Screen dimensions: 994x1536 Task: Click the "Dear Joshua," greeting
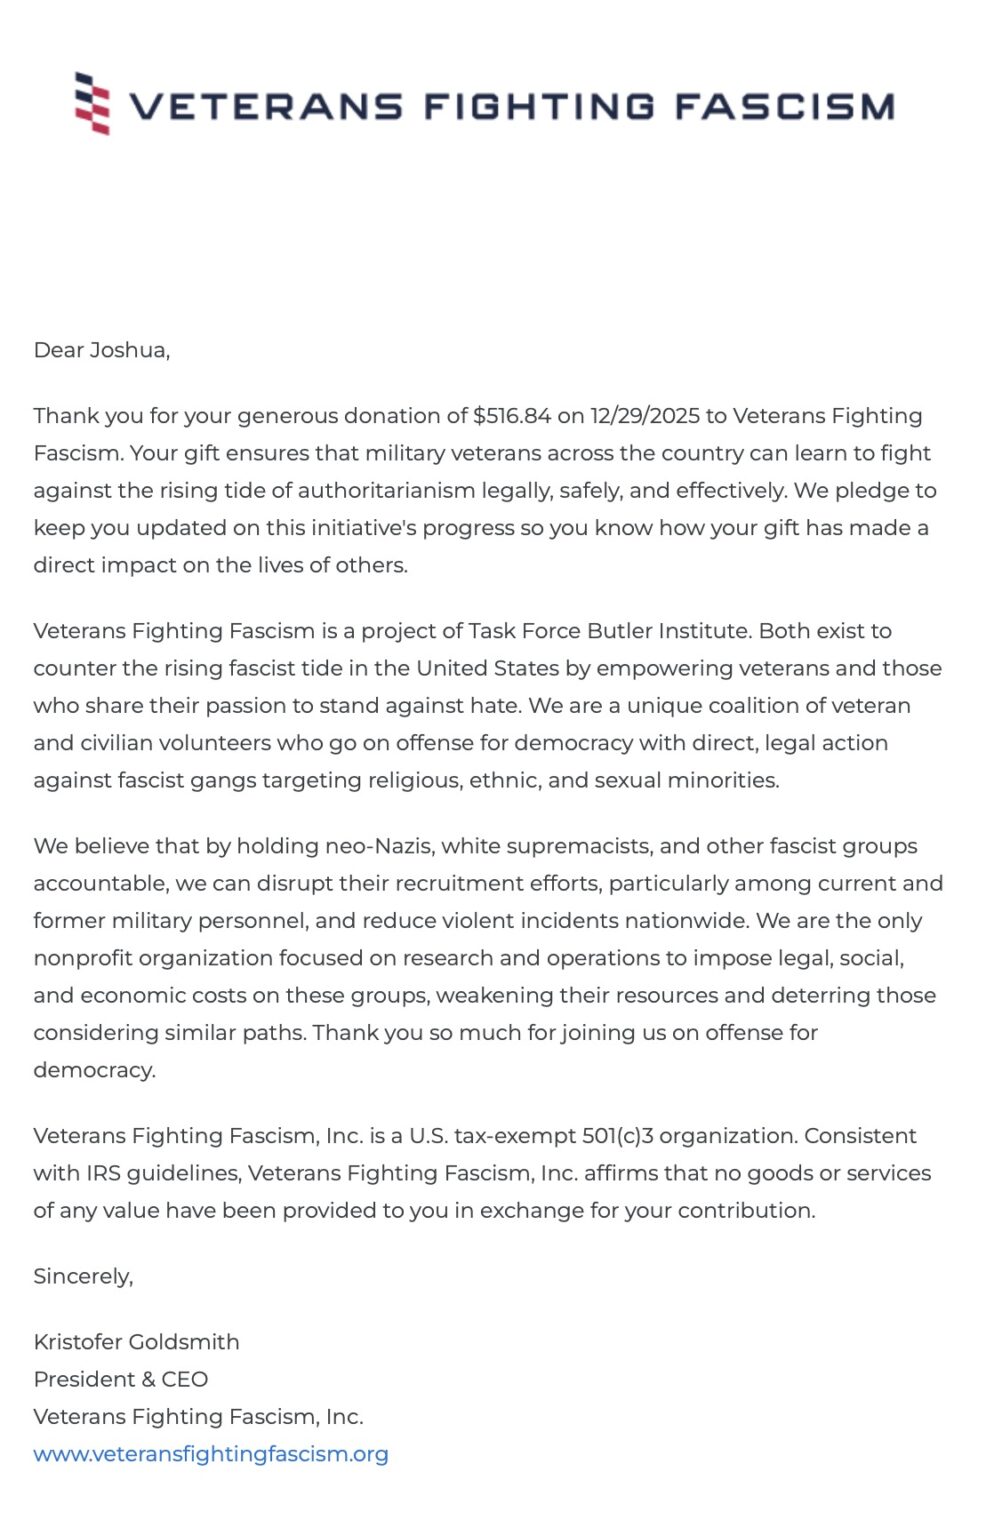101,349
